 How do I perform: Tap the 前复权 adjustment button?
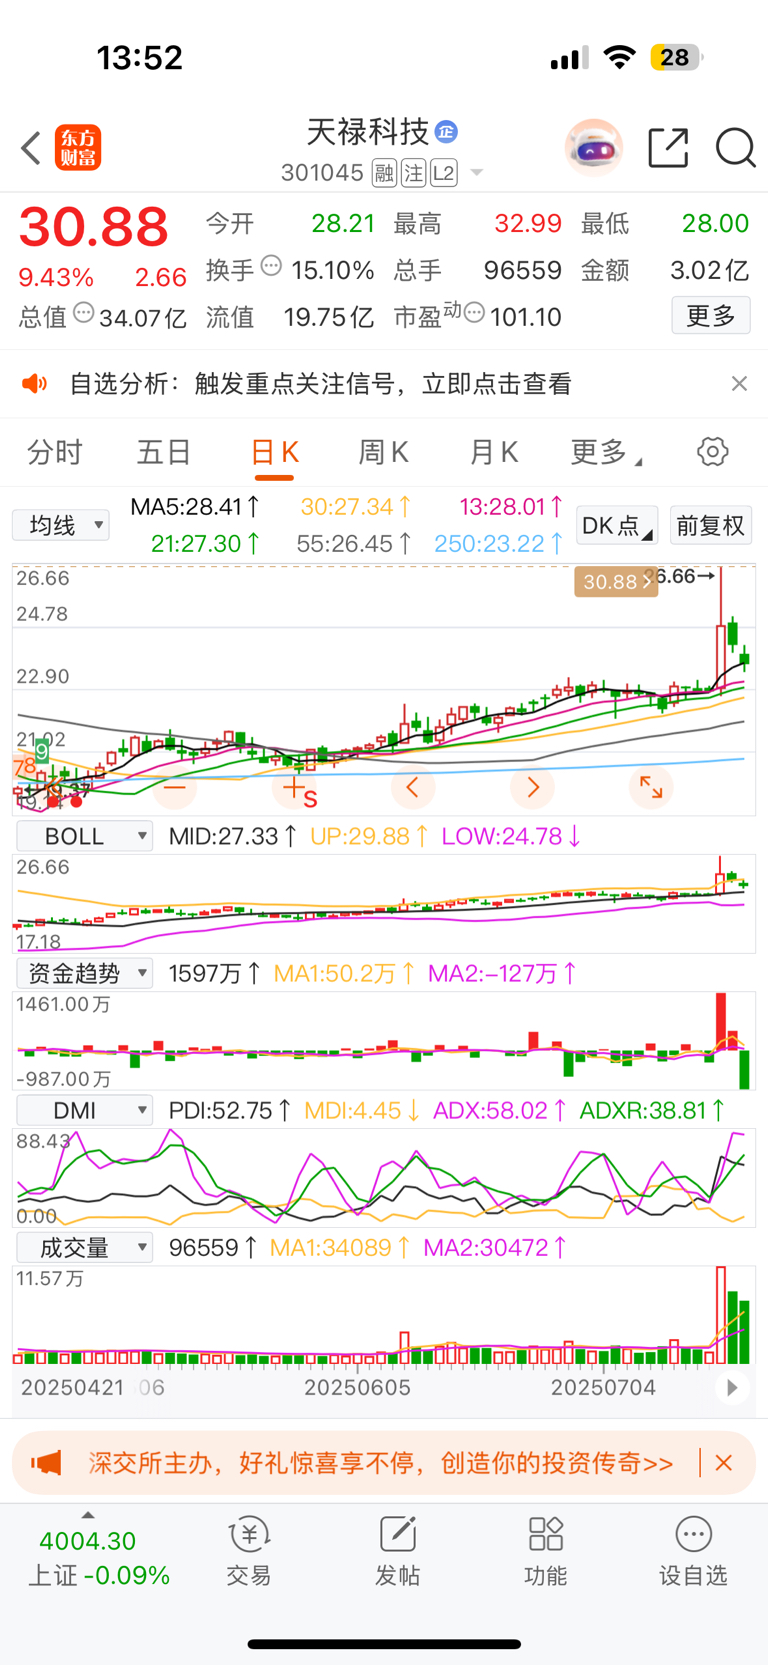[x=710, y=525]
